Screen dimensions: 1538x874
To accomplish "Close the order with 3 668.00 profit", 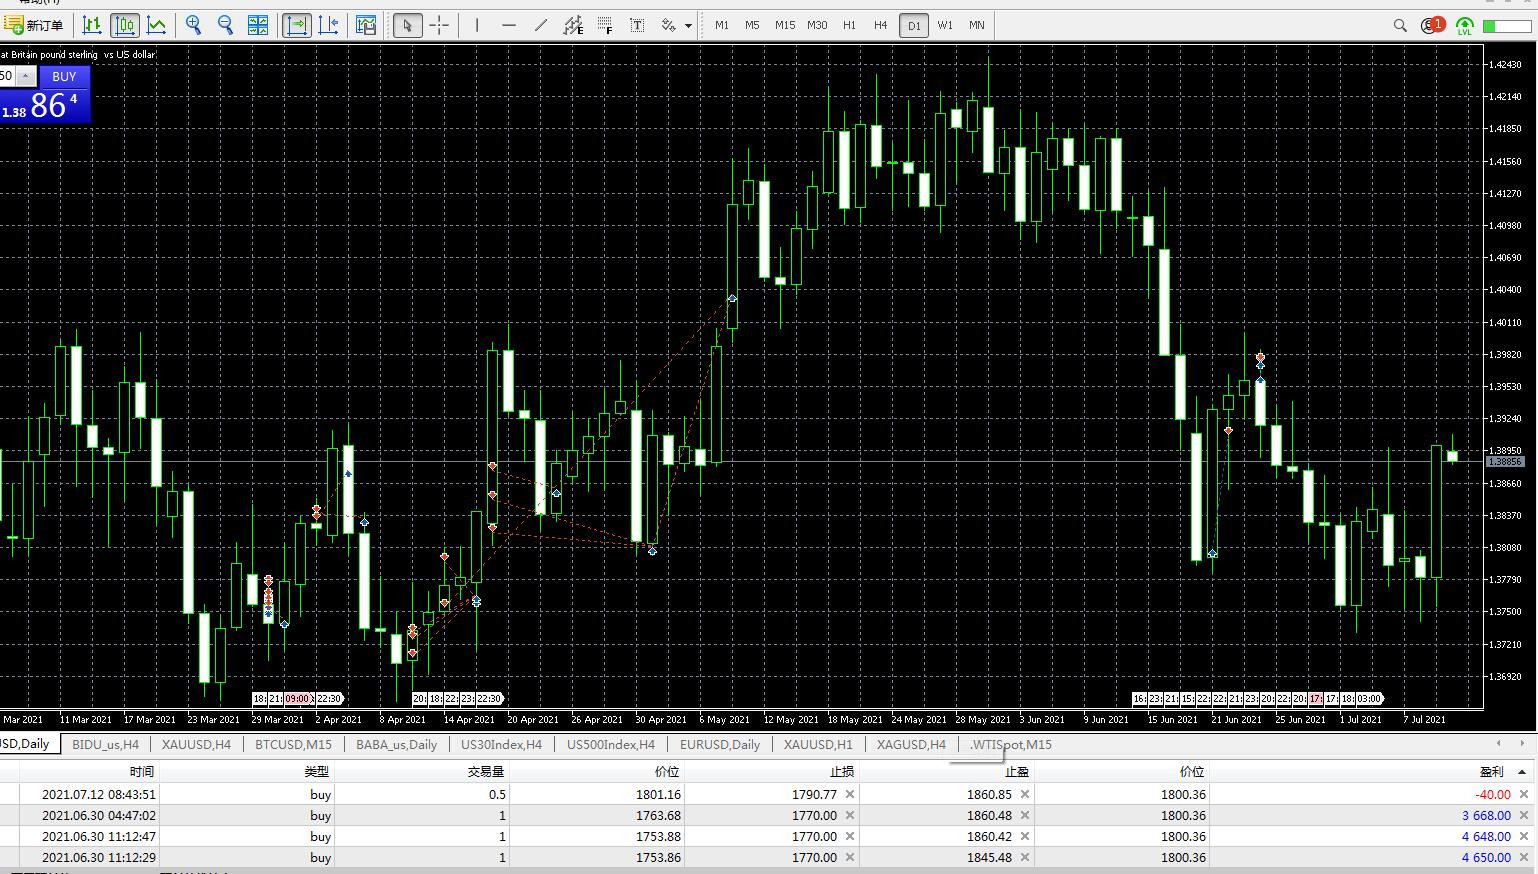I will tap(1525, 815).
